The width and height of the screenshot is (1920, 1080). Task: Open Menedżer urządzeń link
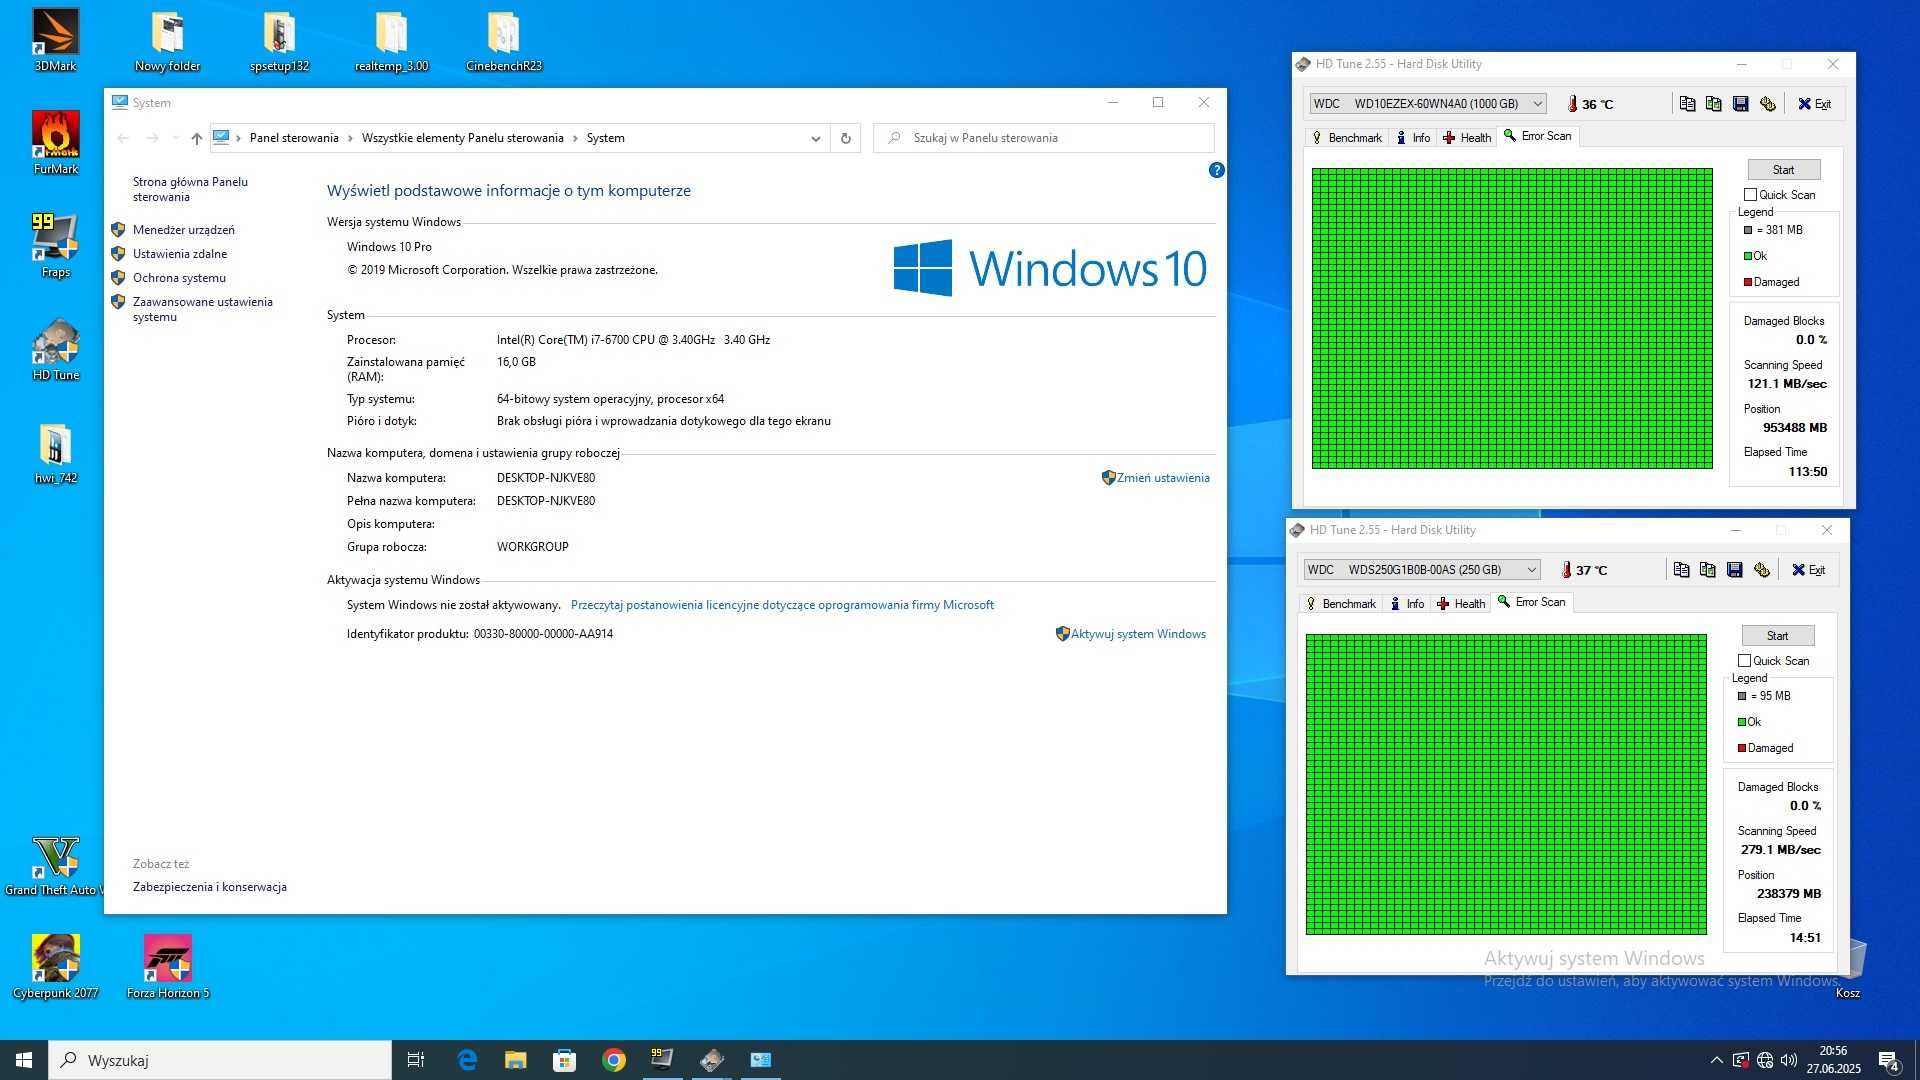coord(184,230)
